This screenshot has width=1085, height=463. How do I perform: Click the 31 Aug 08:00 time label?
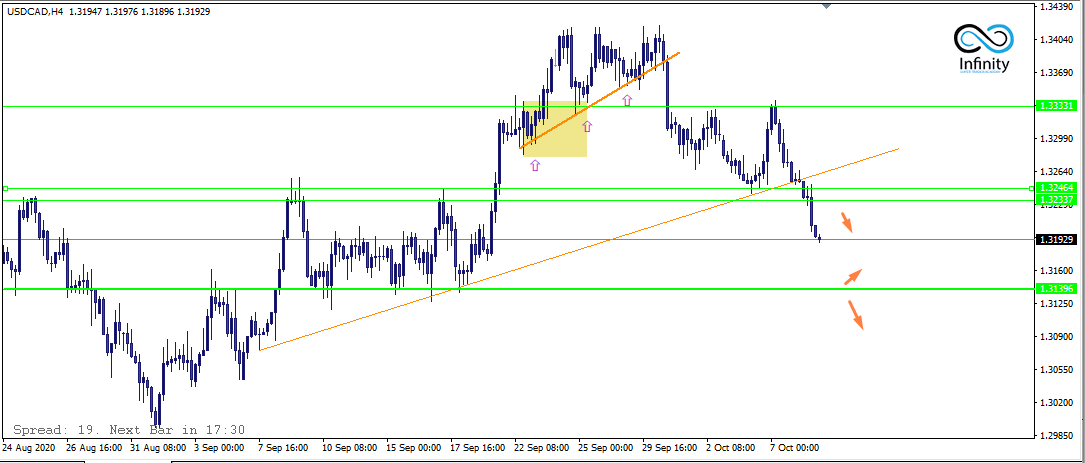click(x=158, y=448)
